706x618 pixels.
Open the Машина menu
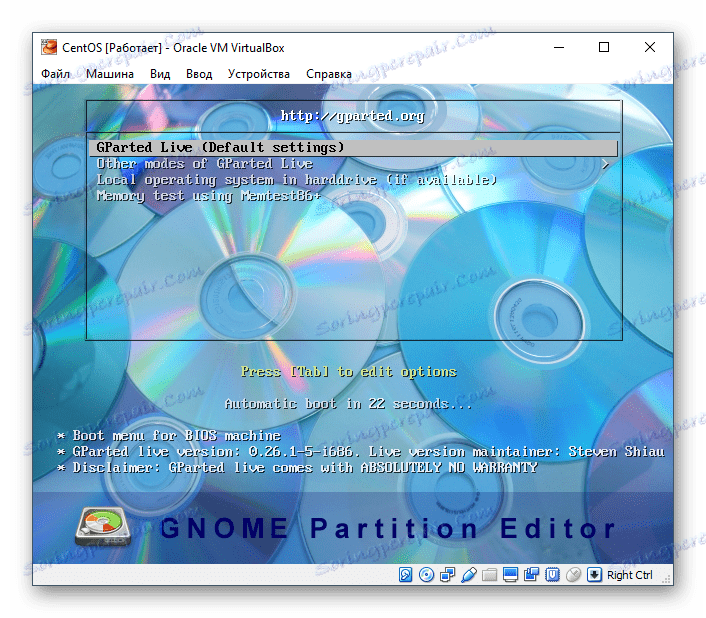point(110,74)
